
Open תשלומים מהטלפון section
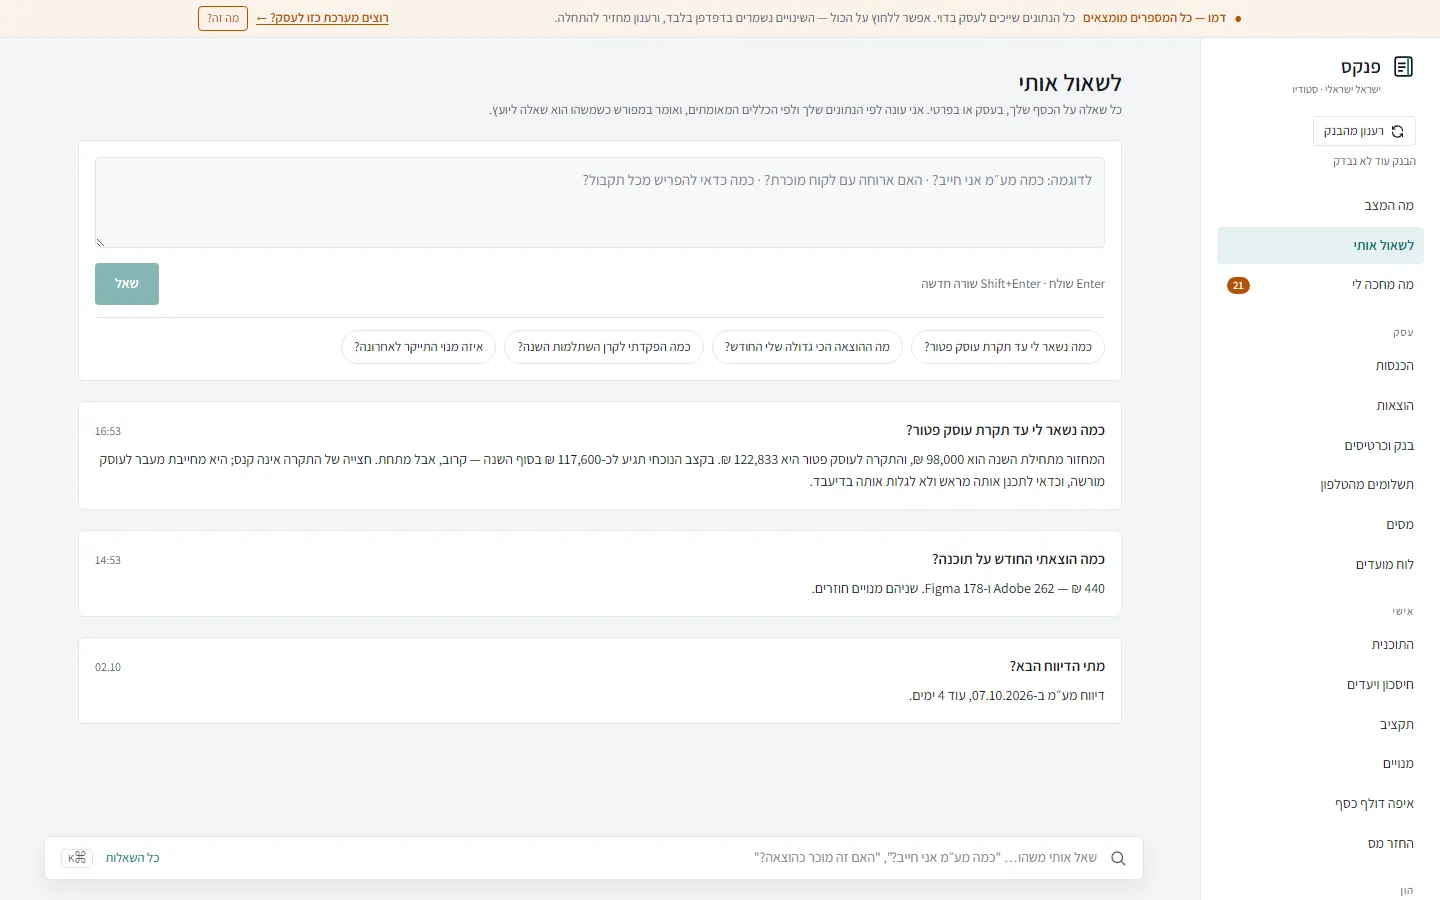click(1320, 484)
